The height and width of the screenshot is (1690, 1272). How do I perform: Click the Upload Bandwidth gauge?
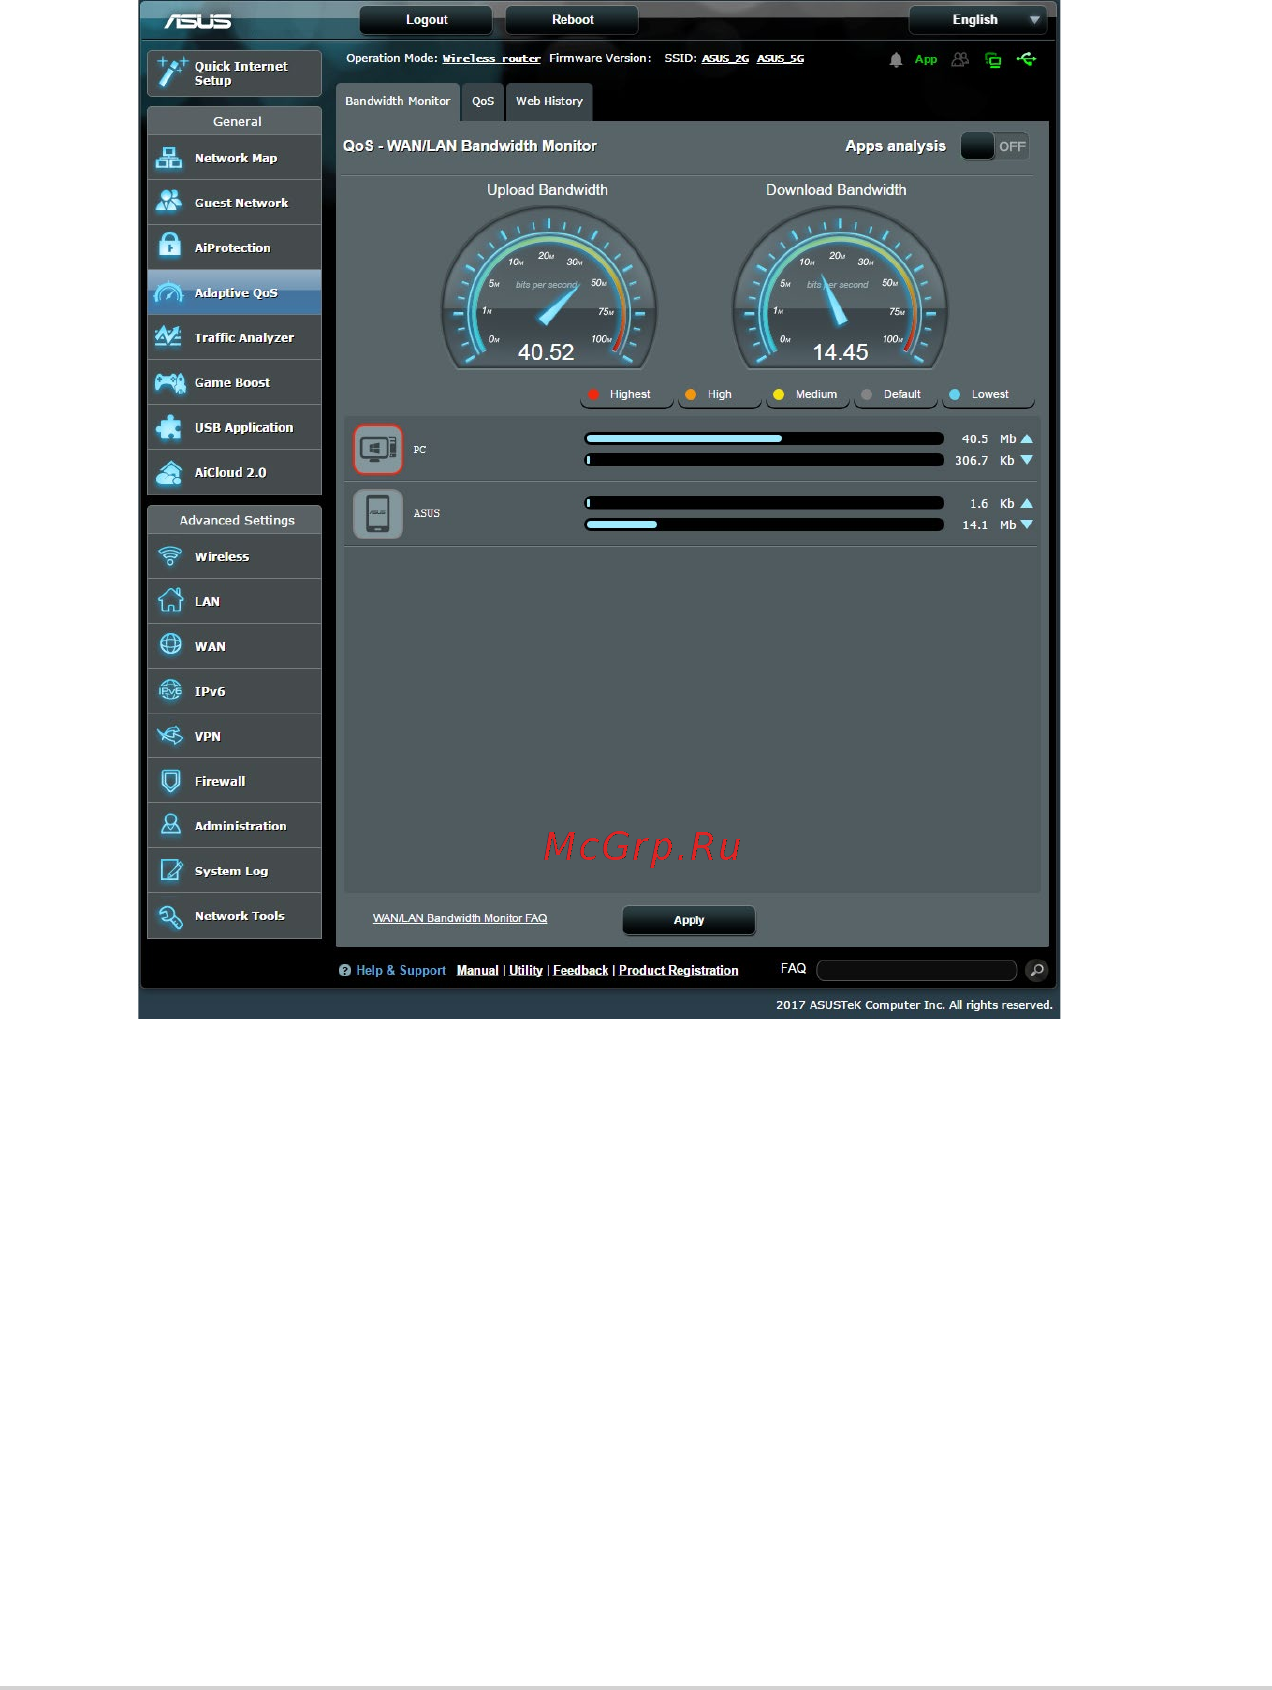[548, 289]
